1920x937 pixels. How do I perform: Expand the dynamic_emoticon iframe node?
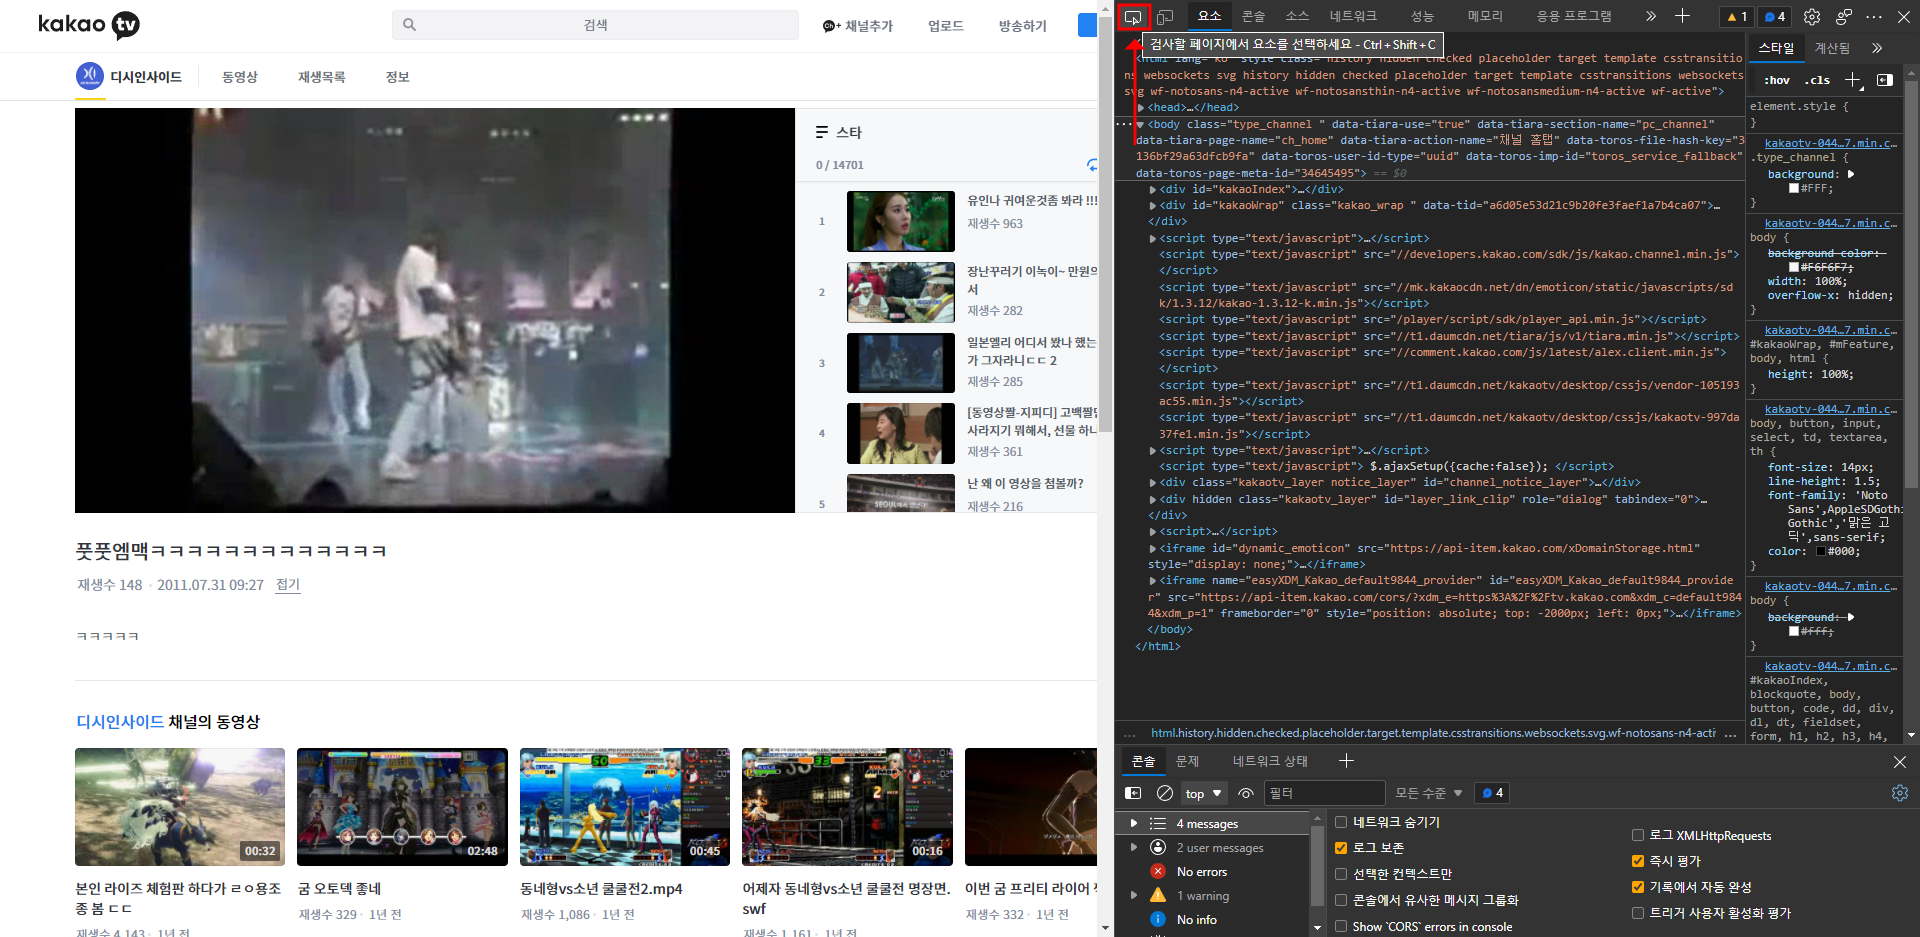1154,548
